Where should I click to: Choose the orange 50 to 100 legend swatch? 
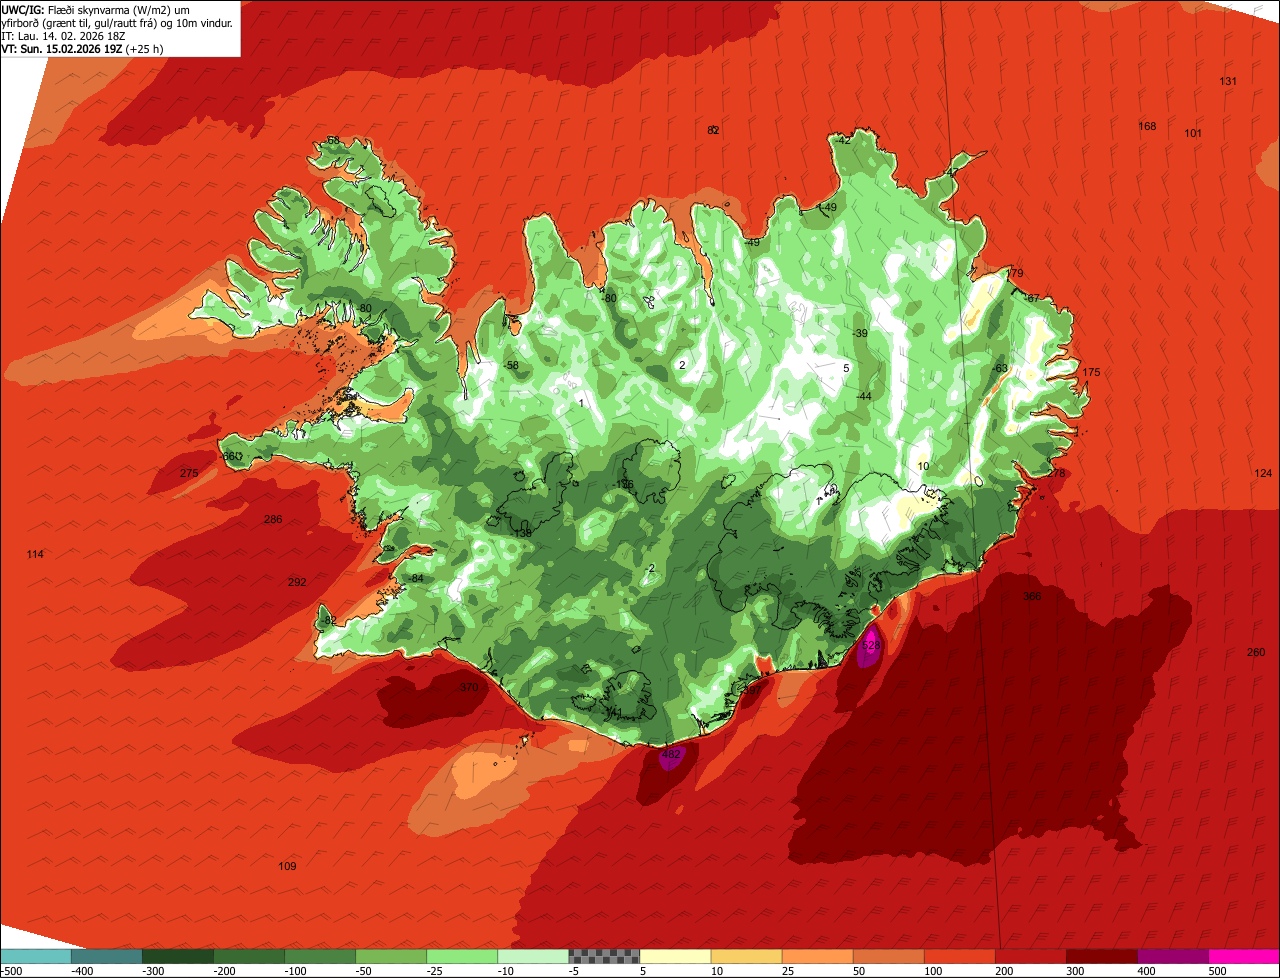click(888, 955)
